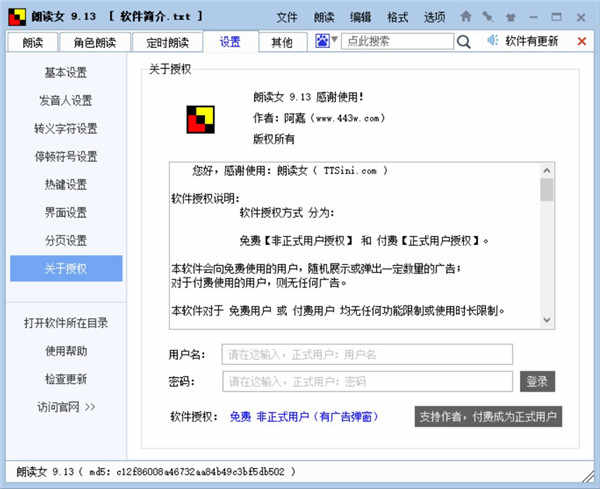Screen dimensions: 600x489
Task: Click the pin icon in title bar
Action: 488,16
